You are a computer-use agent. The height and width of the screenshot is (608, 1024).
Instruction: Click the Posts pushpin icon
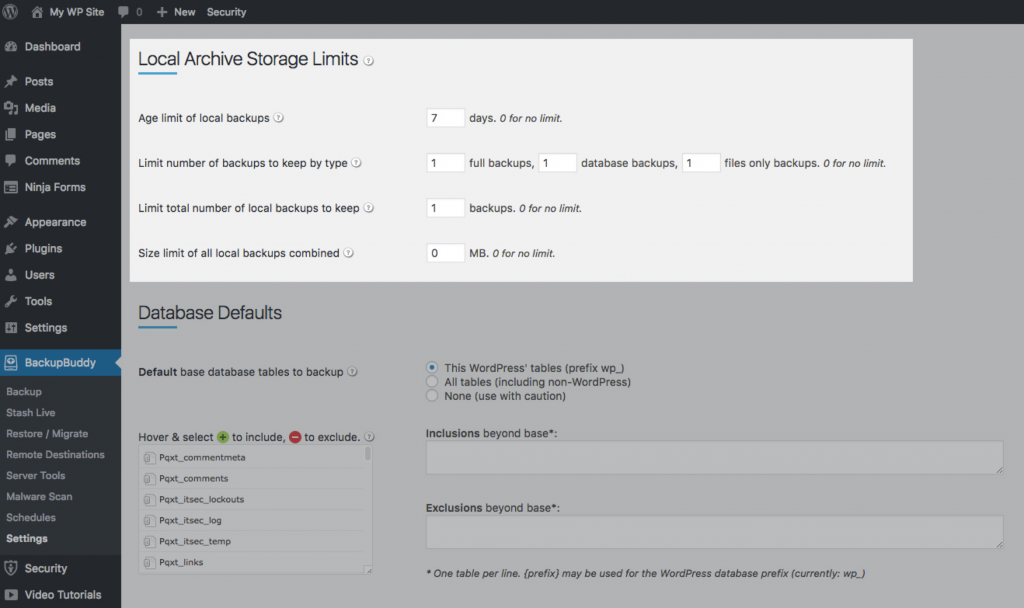click(10, 82)
